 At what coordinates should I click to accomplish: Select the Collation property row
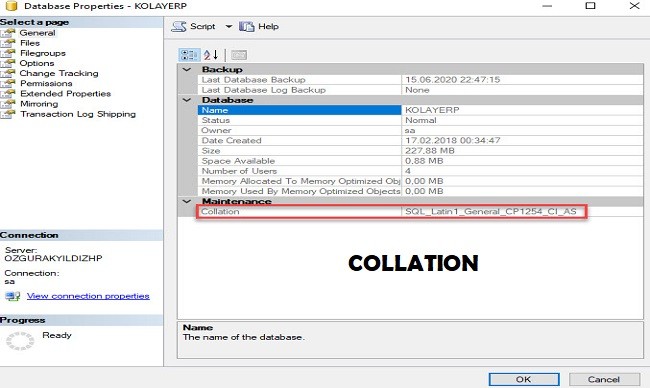pos(420,211)
